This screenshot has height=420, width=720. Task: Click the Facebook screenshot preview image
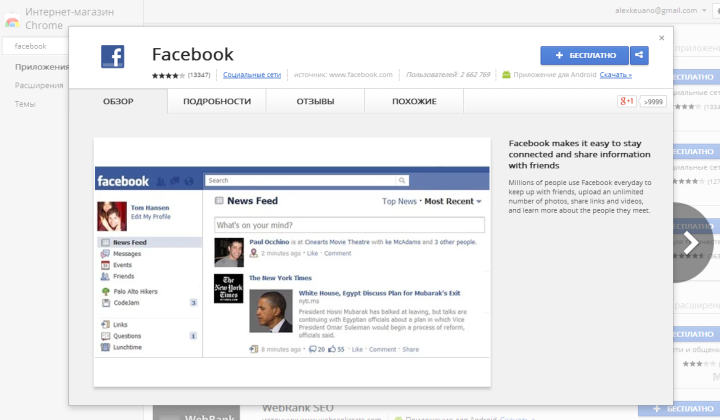click(292, 261)
